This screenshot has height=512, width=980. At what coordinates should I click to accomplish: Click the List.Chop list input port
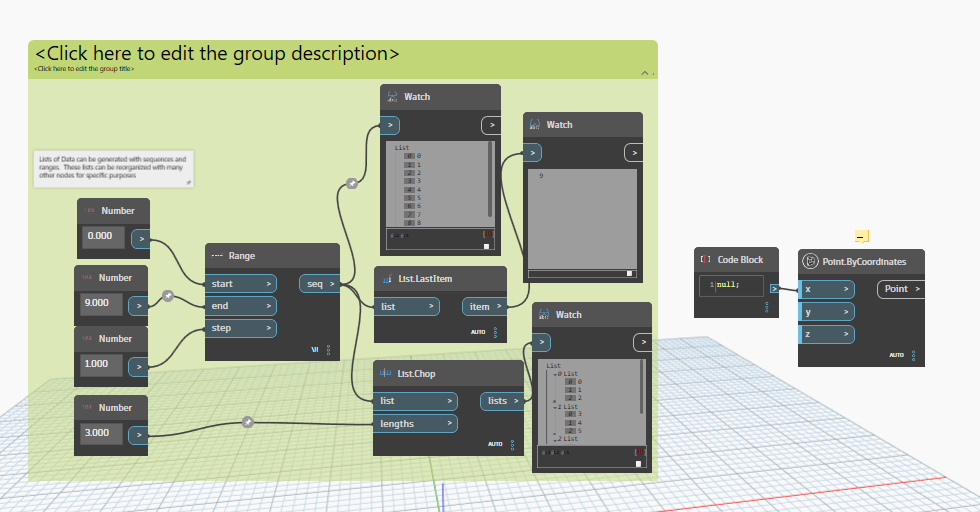tap(416, 401)
